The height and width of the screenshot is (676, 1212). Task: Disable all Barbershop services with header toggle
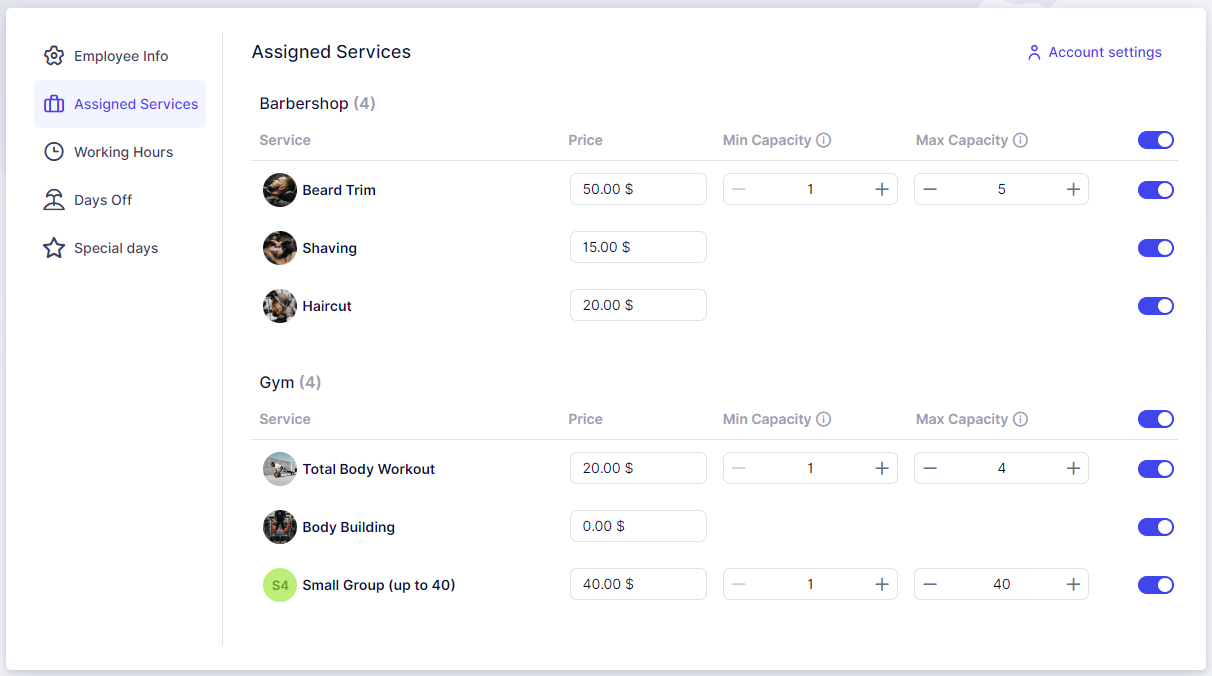(1155, 140)
